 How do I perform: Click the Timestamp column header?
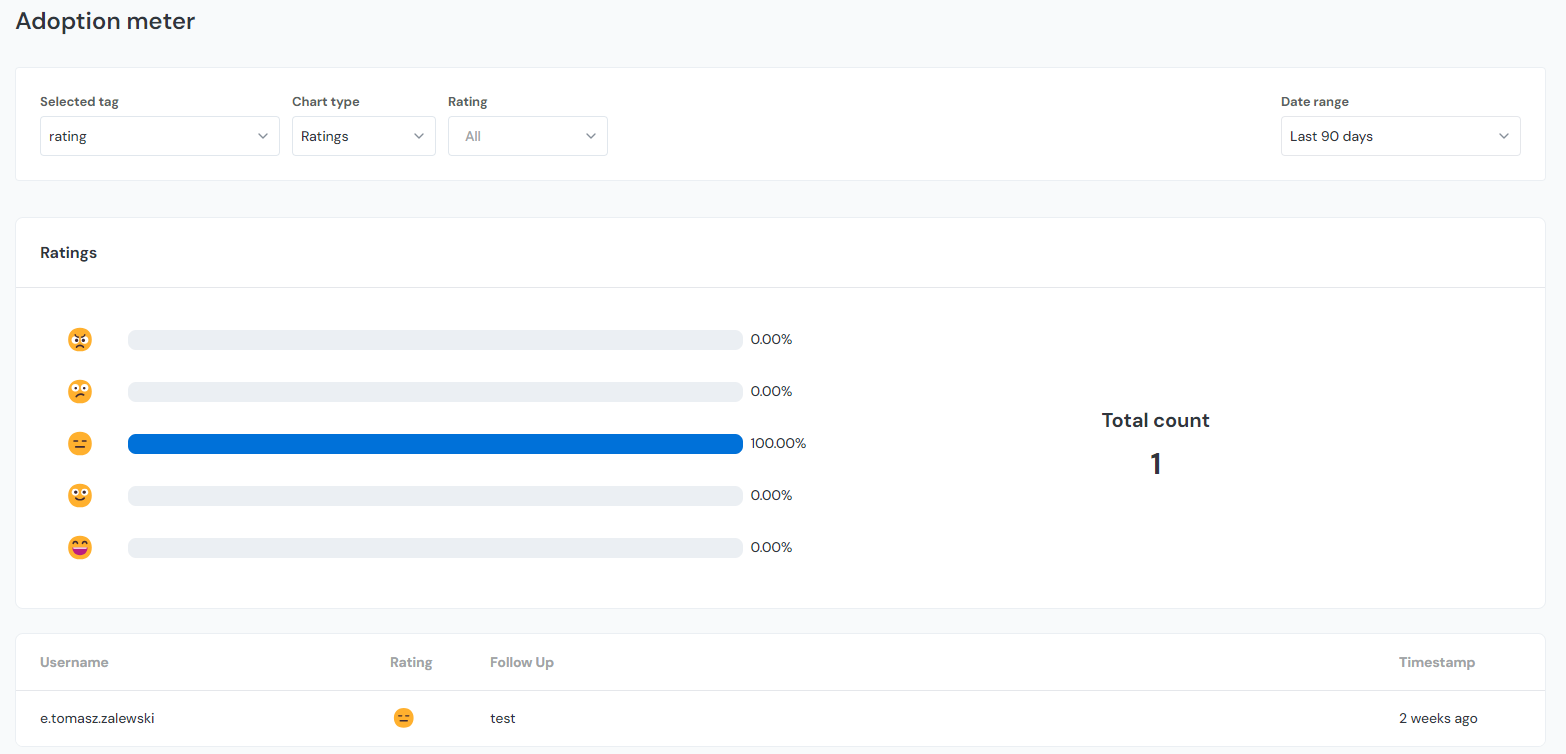pyautogui.click(x=1436, y=662)
